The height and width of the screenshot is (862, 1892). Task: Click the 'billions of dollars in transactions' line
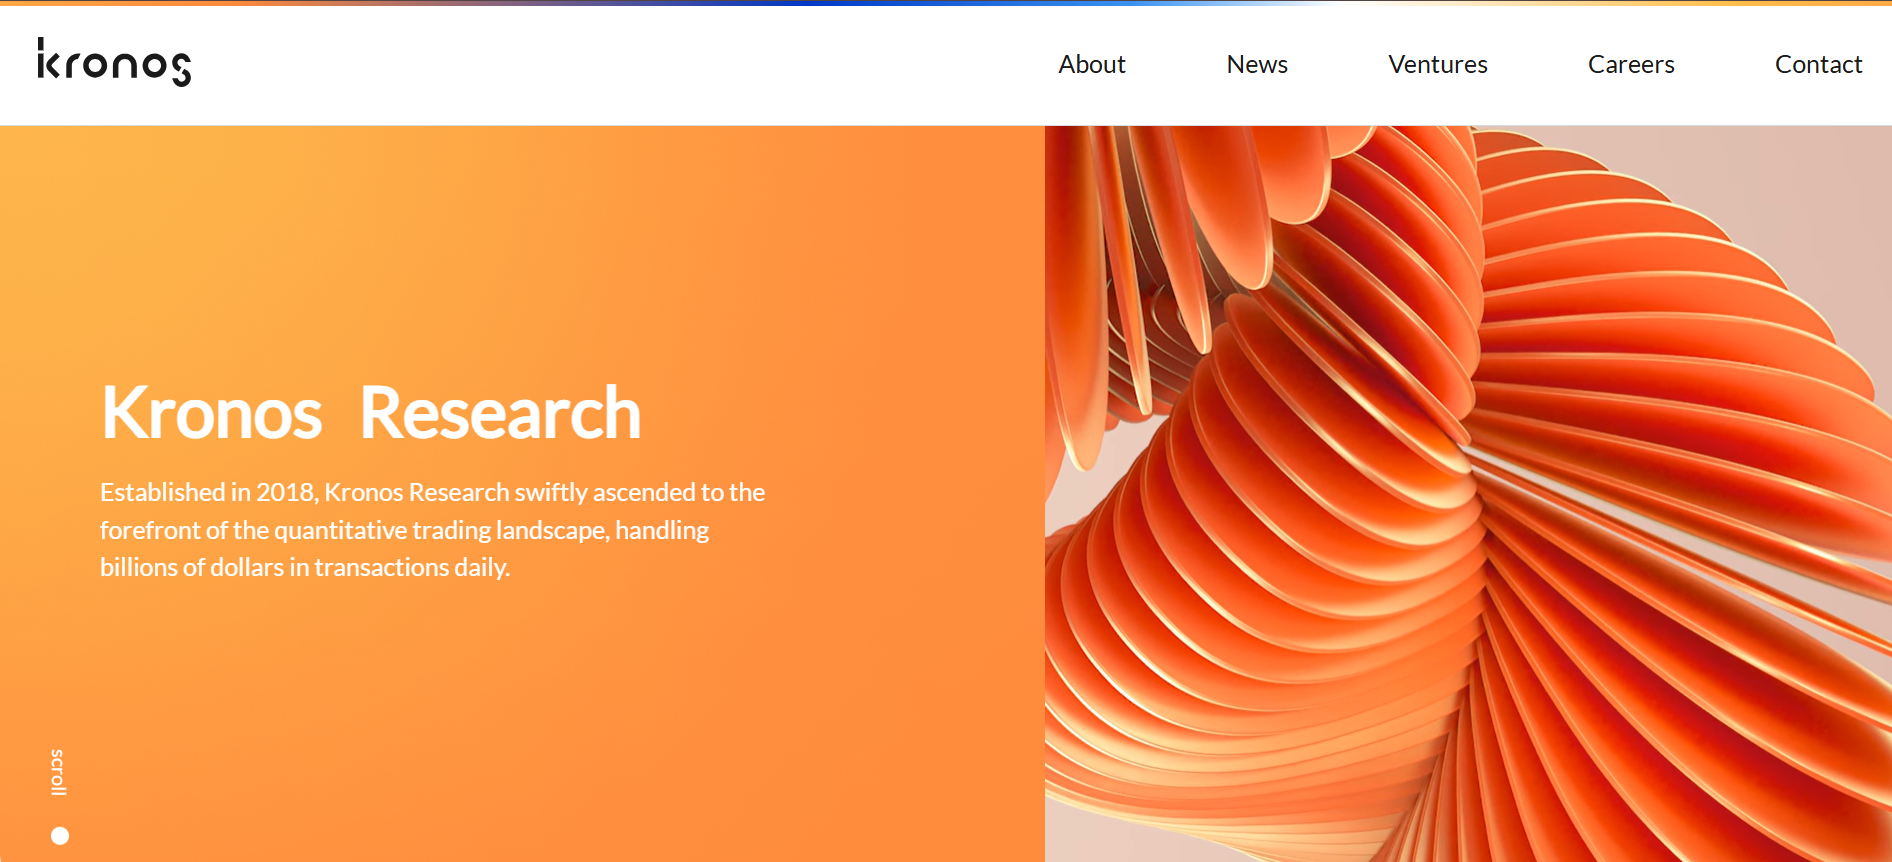point(305,567)
